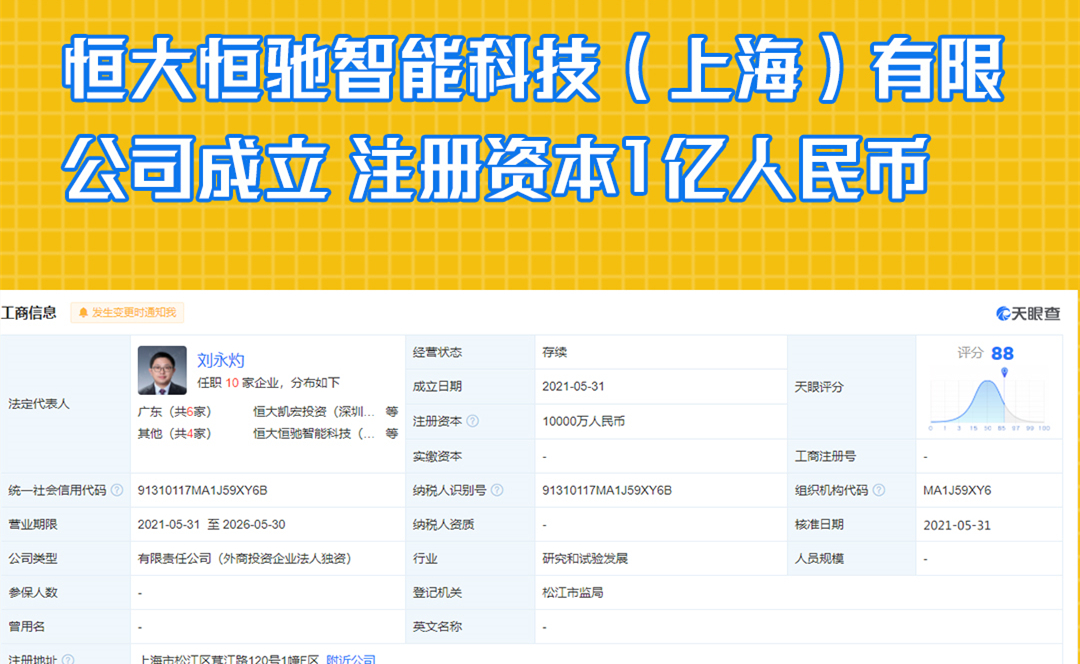Click the 经营状态 label

tap(437, 352)
